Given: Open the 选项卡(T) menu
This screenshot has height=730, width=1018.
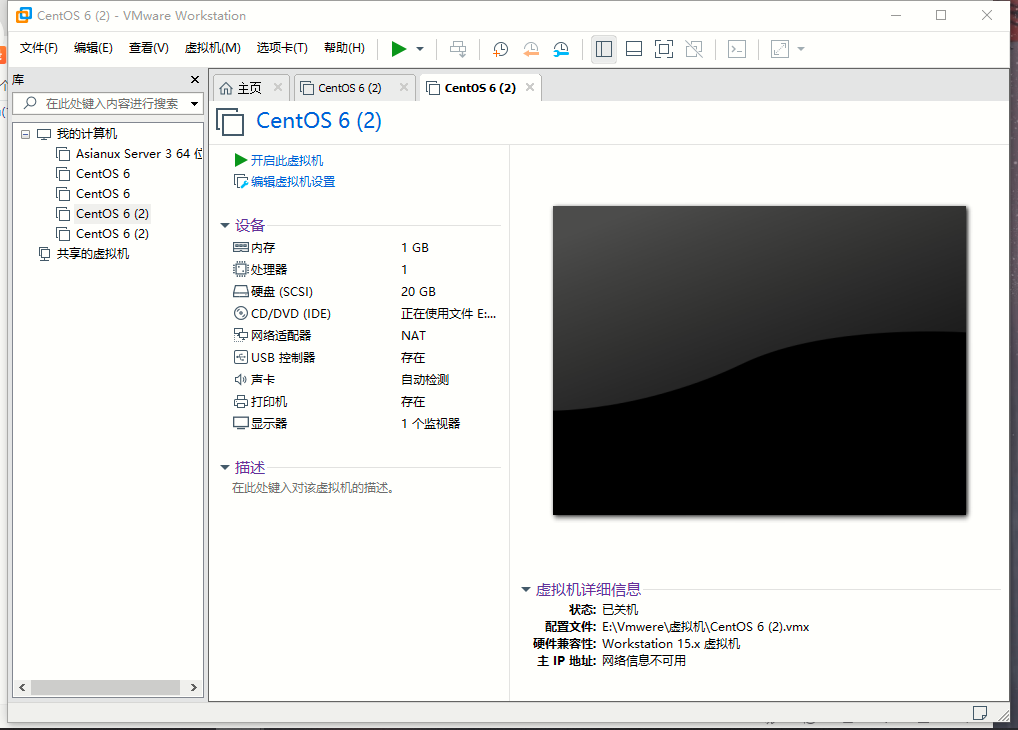Looking at the screenshot, I should coord(282,48).
